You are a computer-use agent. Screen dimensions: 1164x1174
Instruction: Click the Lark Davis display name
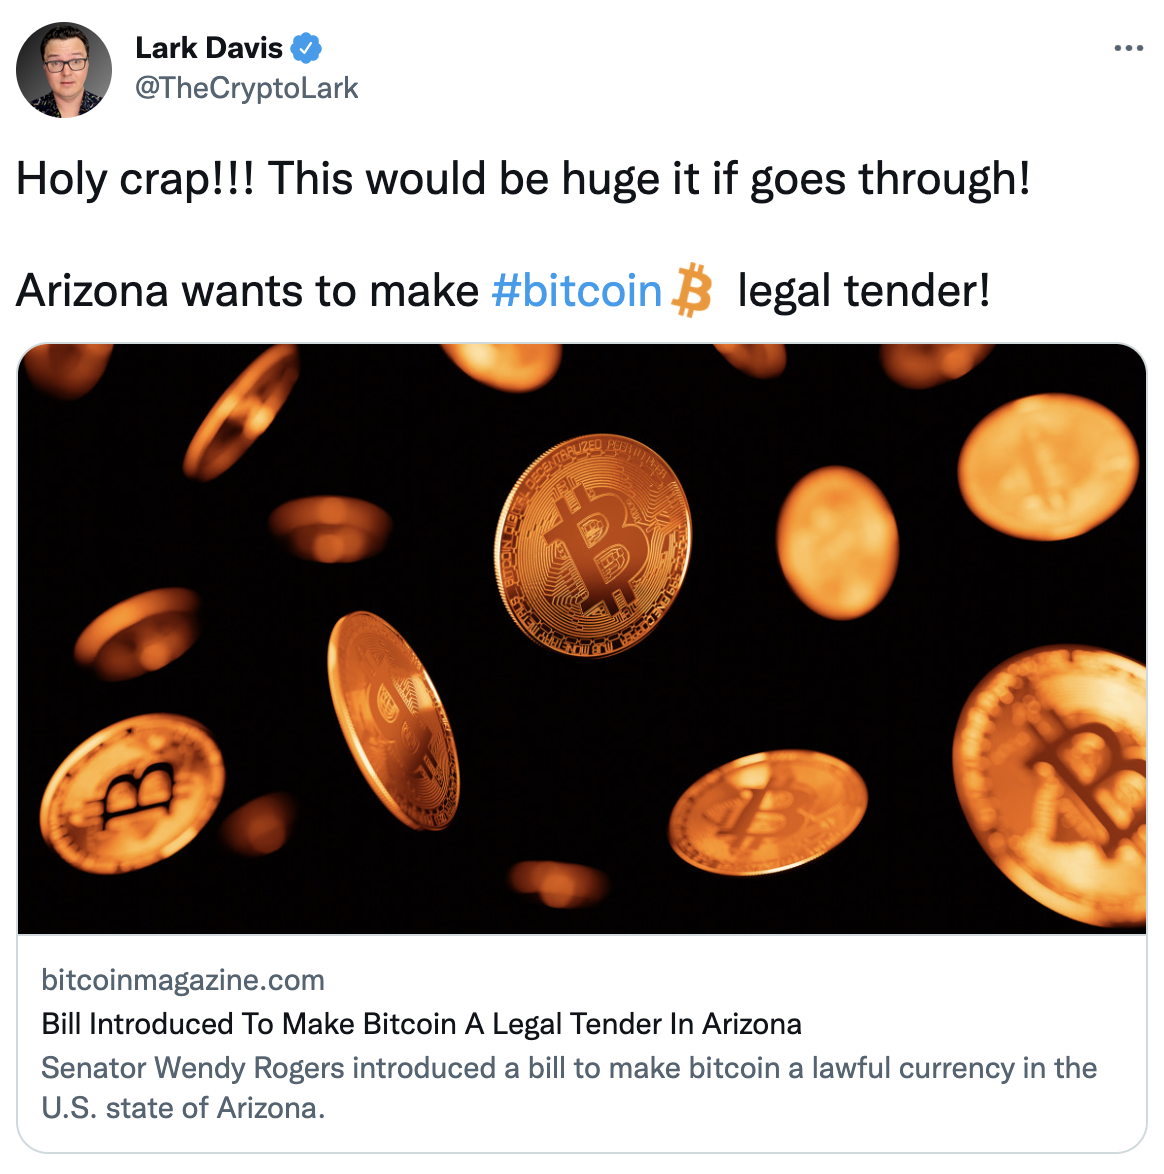click(x=209, y=48)
